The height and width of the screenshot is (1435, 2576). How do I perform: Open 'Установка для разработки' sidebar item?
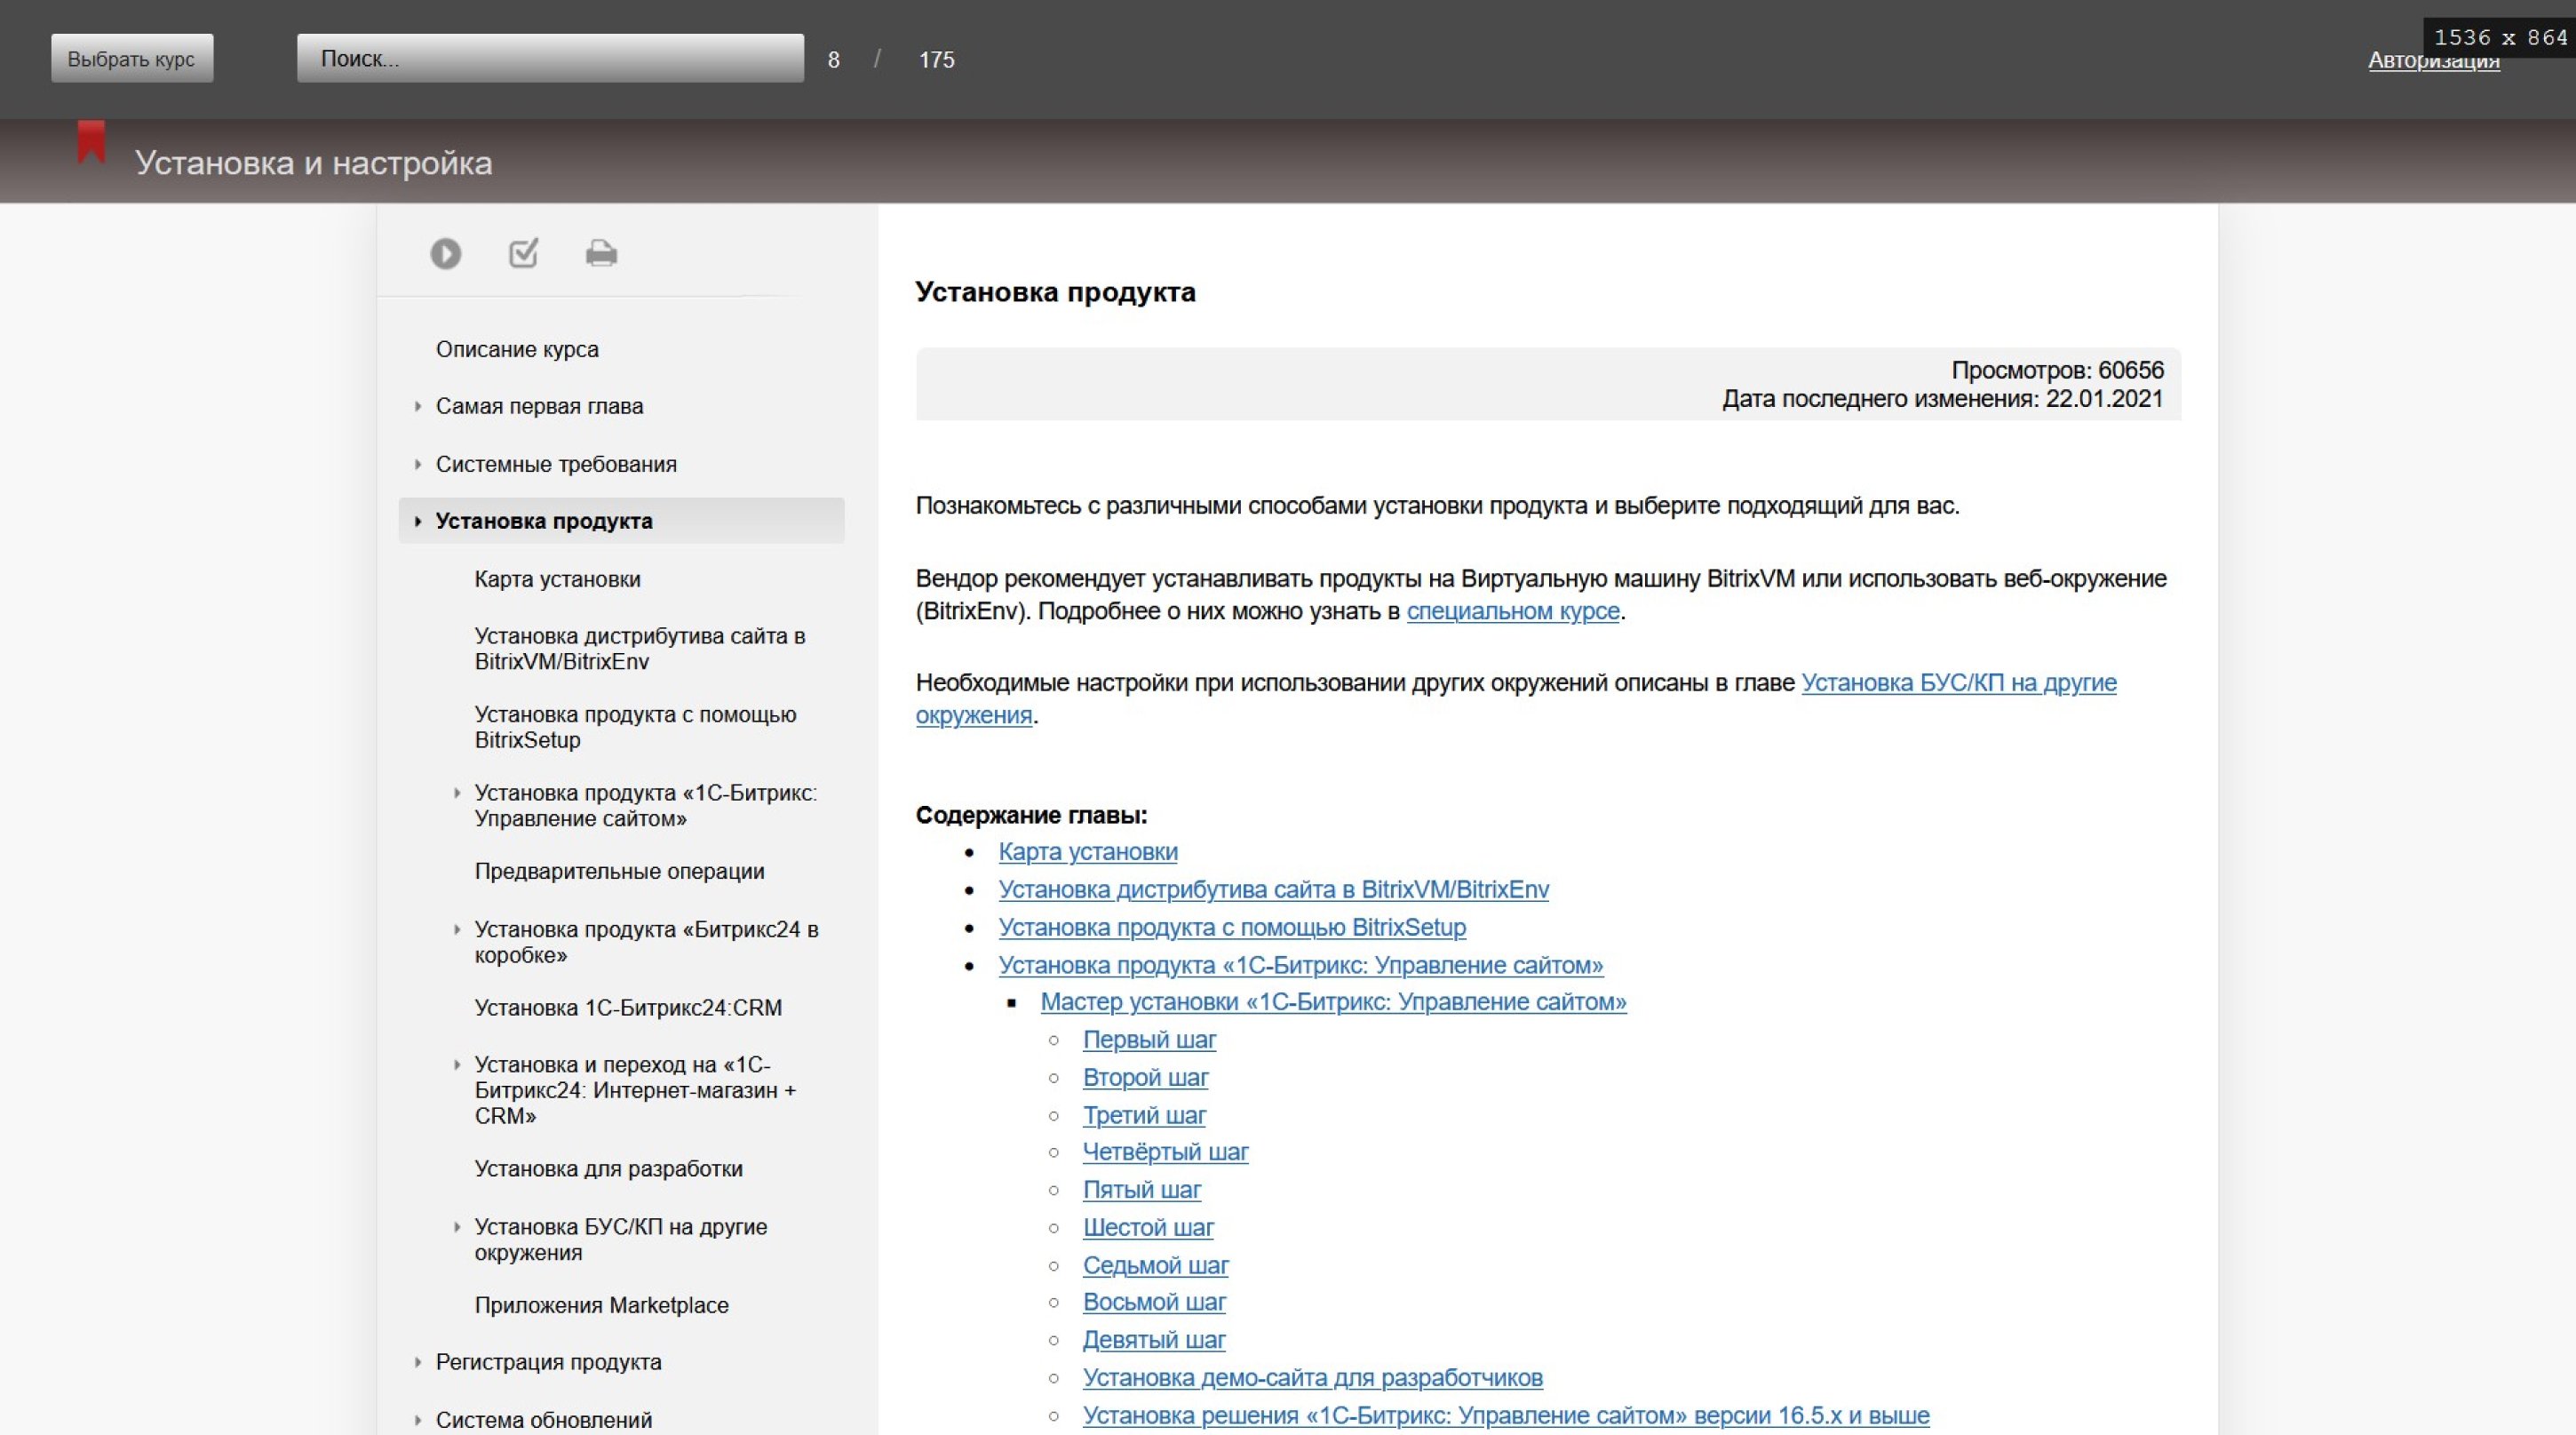[x=608, y=1168]
